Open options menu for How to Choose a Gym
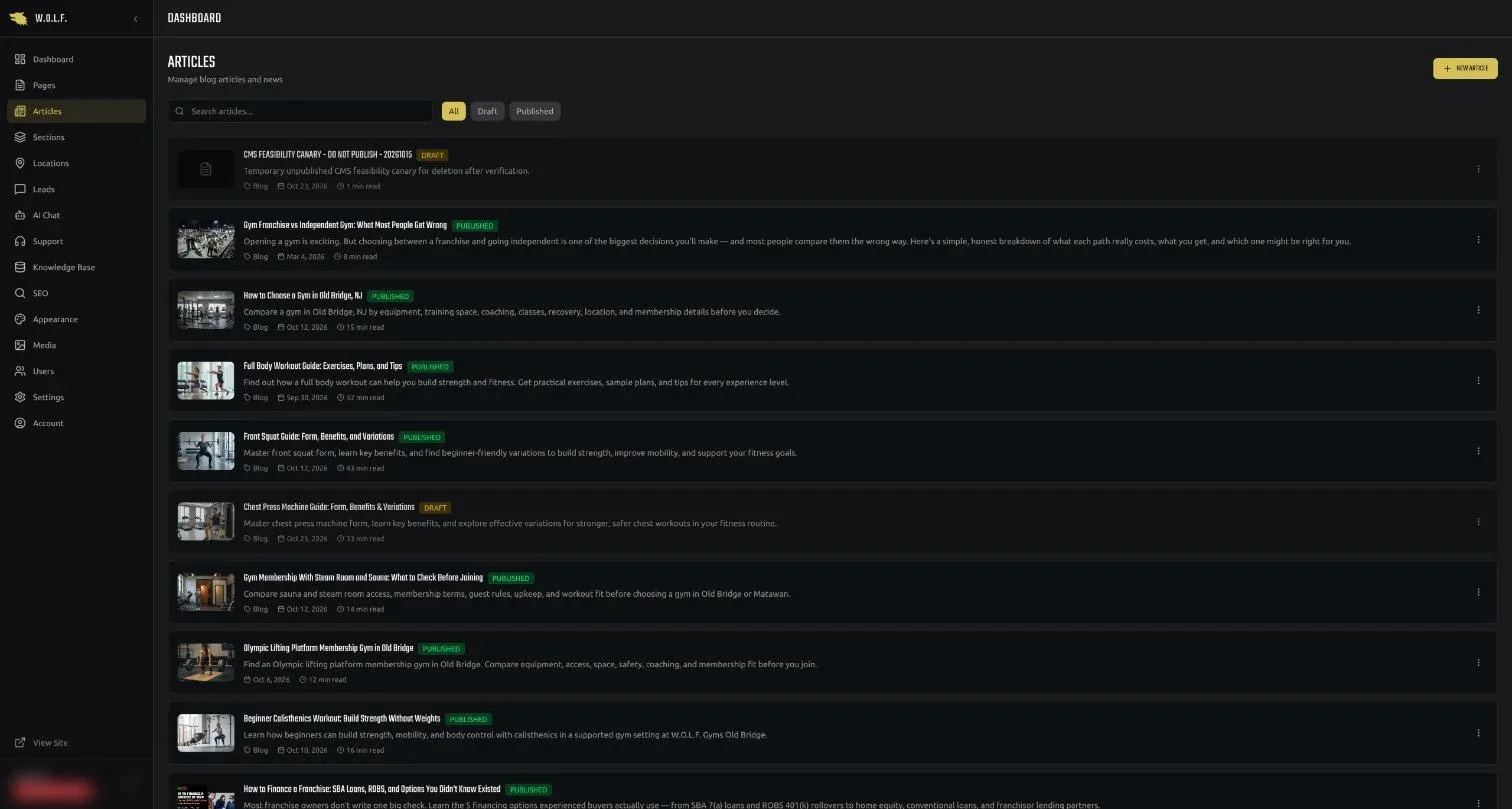The width and height of the screenshot is (1512, 809). tap(1478, 310)
